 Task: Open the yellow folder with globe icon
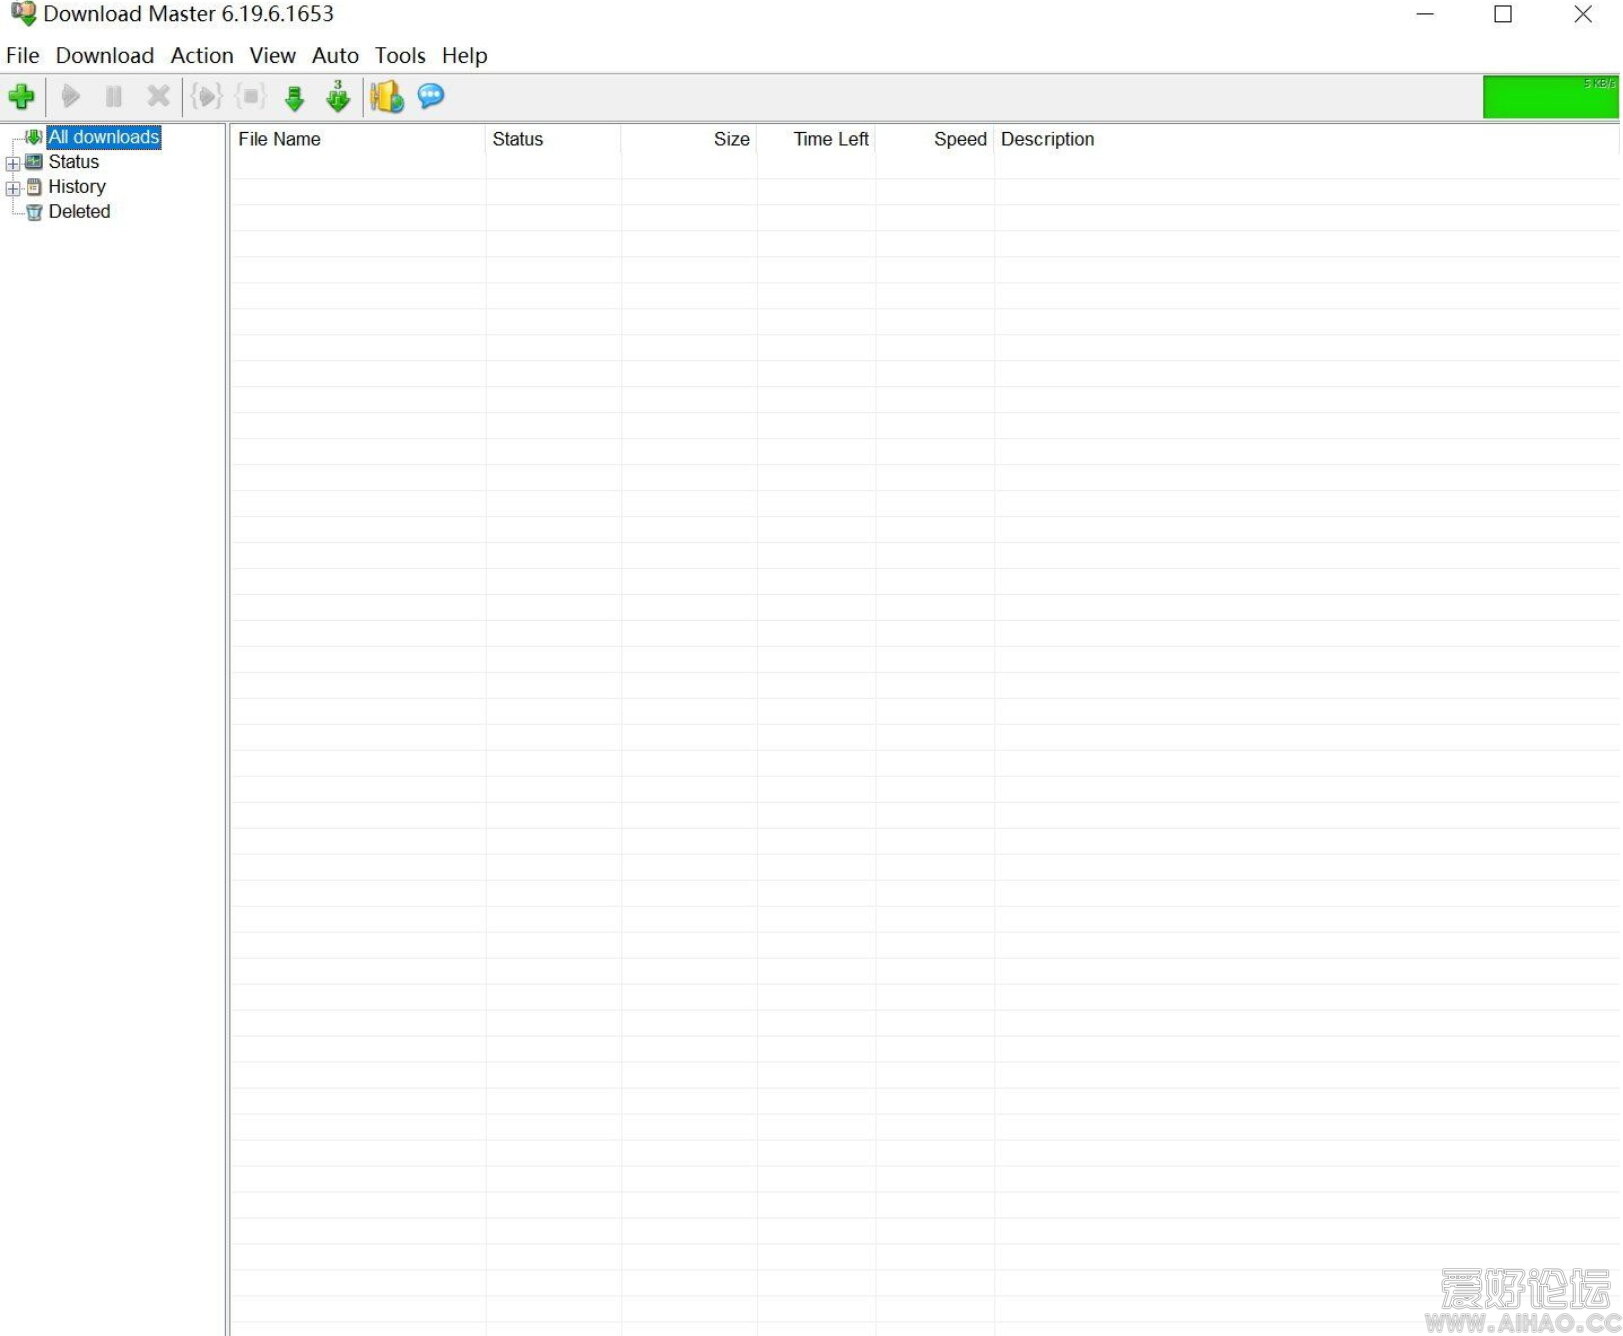point(386,97)
